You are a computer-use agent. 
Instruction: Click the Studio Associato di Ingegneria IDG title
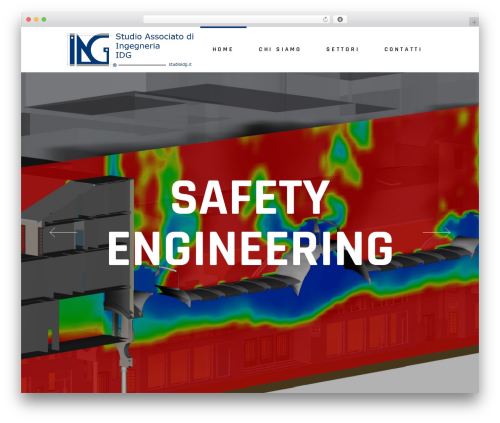[154, 46]
